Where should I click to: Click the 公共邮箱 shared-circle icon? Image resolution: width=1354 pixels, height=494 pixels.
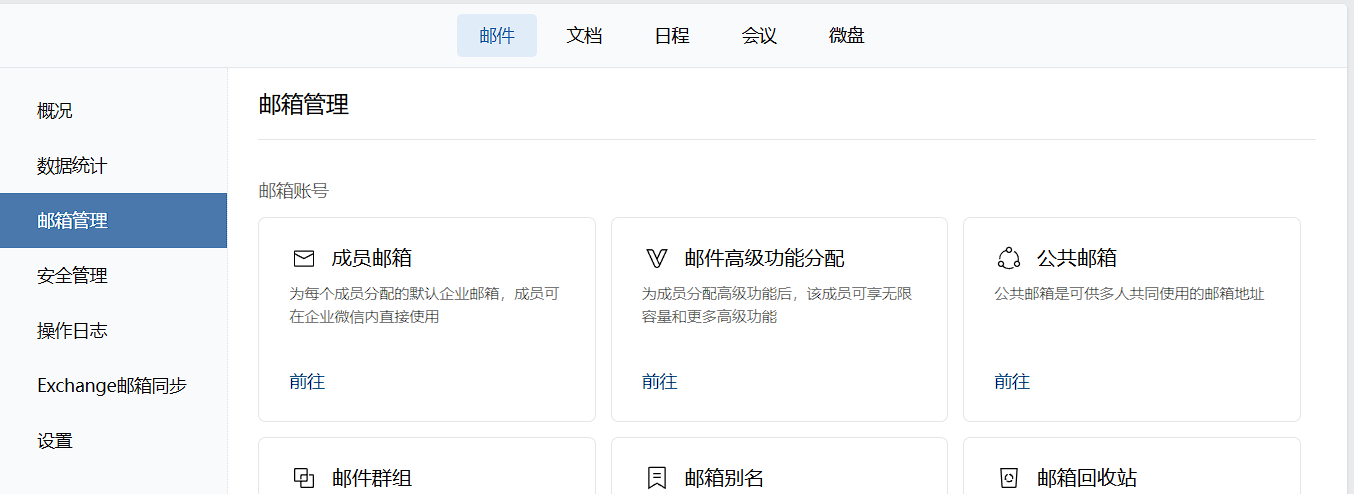click(x=1008, y=259)
